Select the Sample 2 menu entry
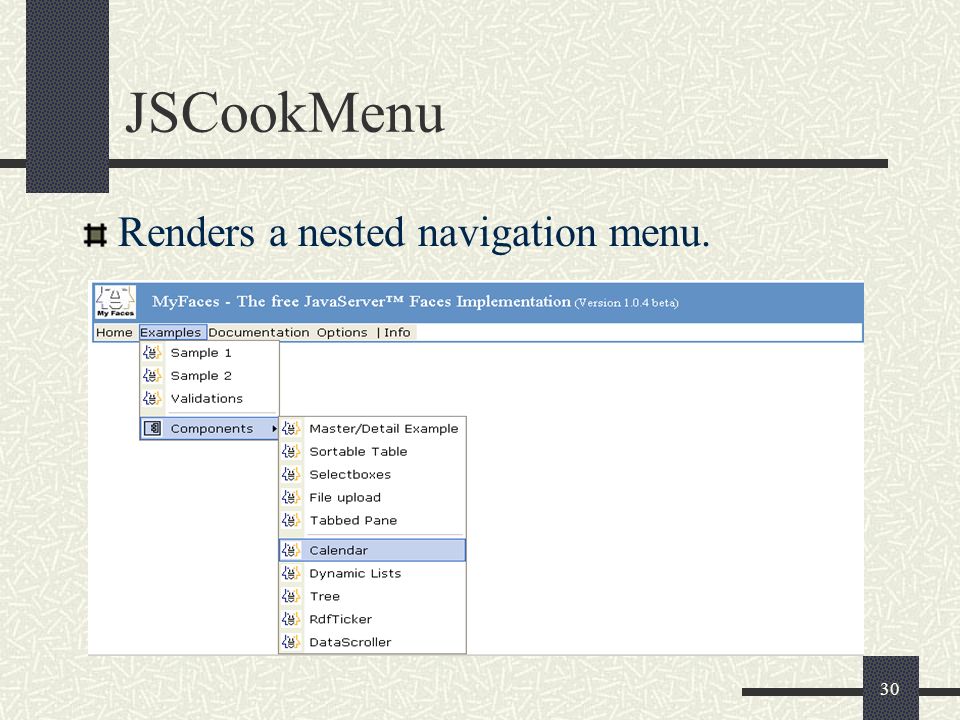960x720 pixels. (209, 375)
